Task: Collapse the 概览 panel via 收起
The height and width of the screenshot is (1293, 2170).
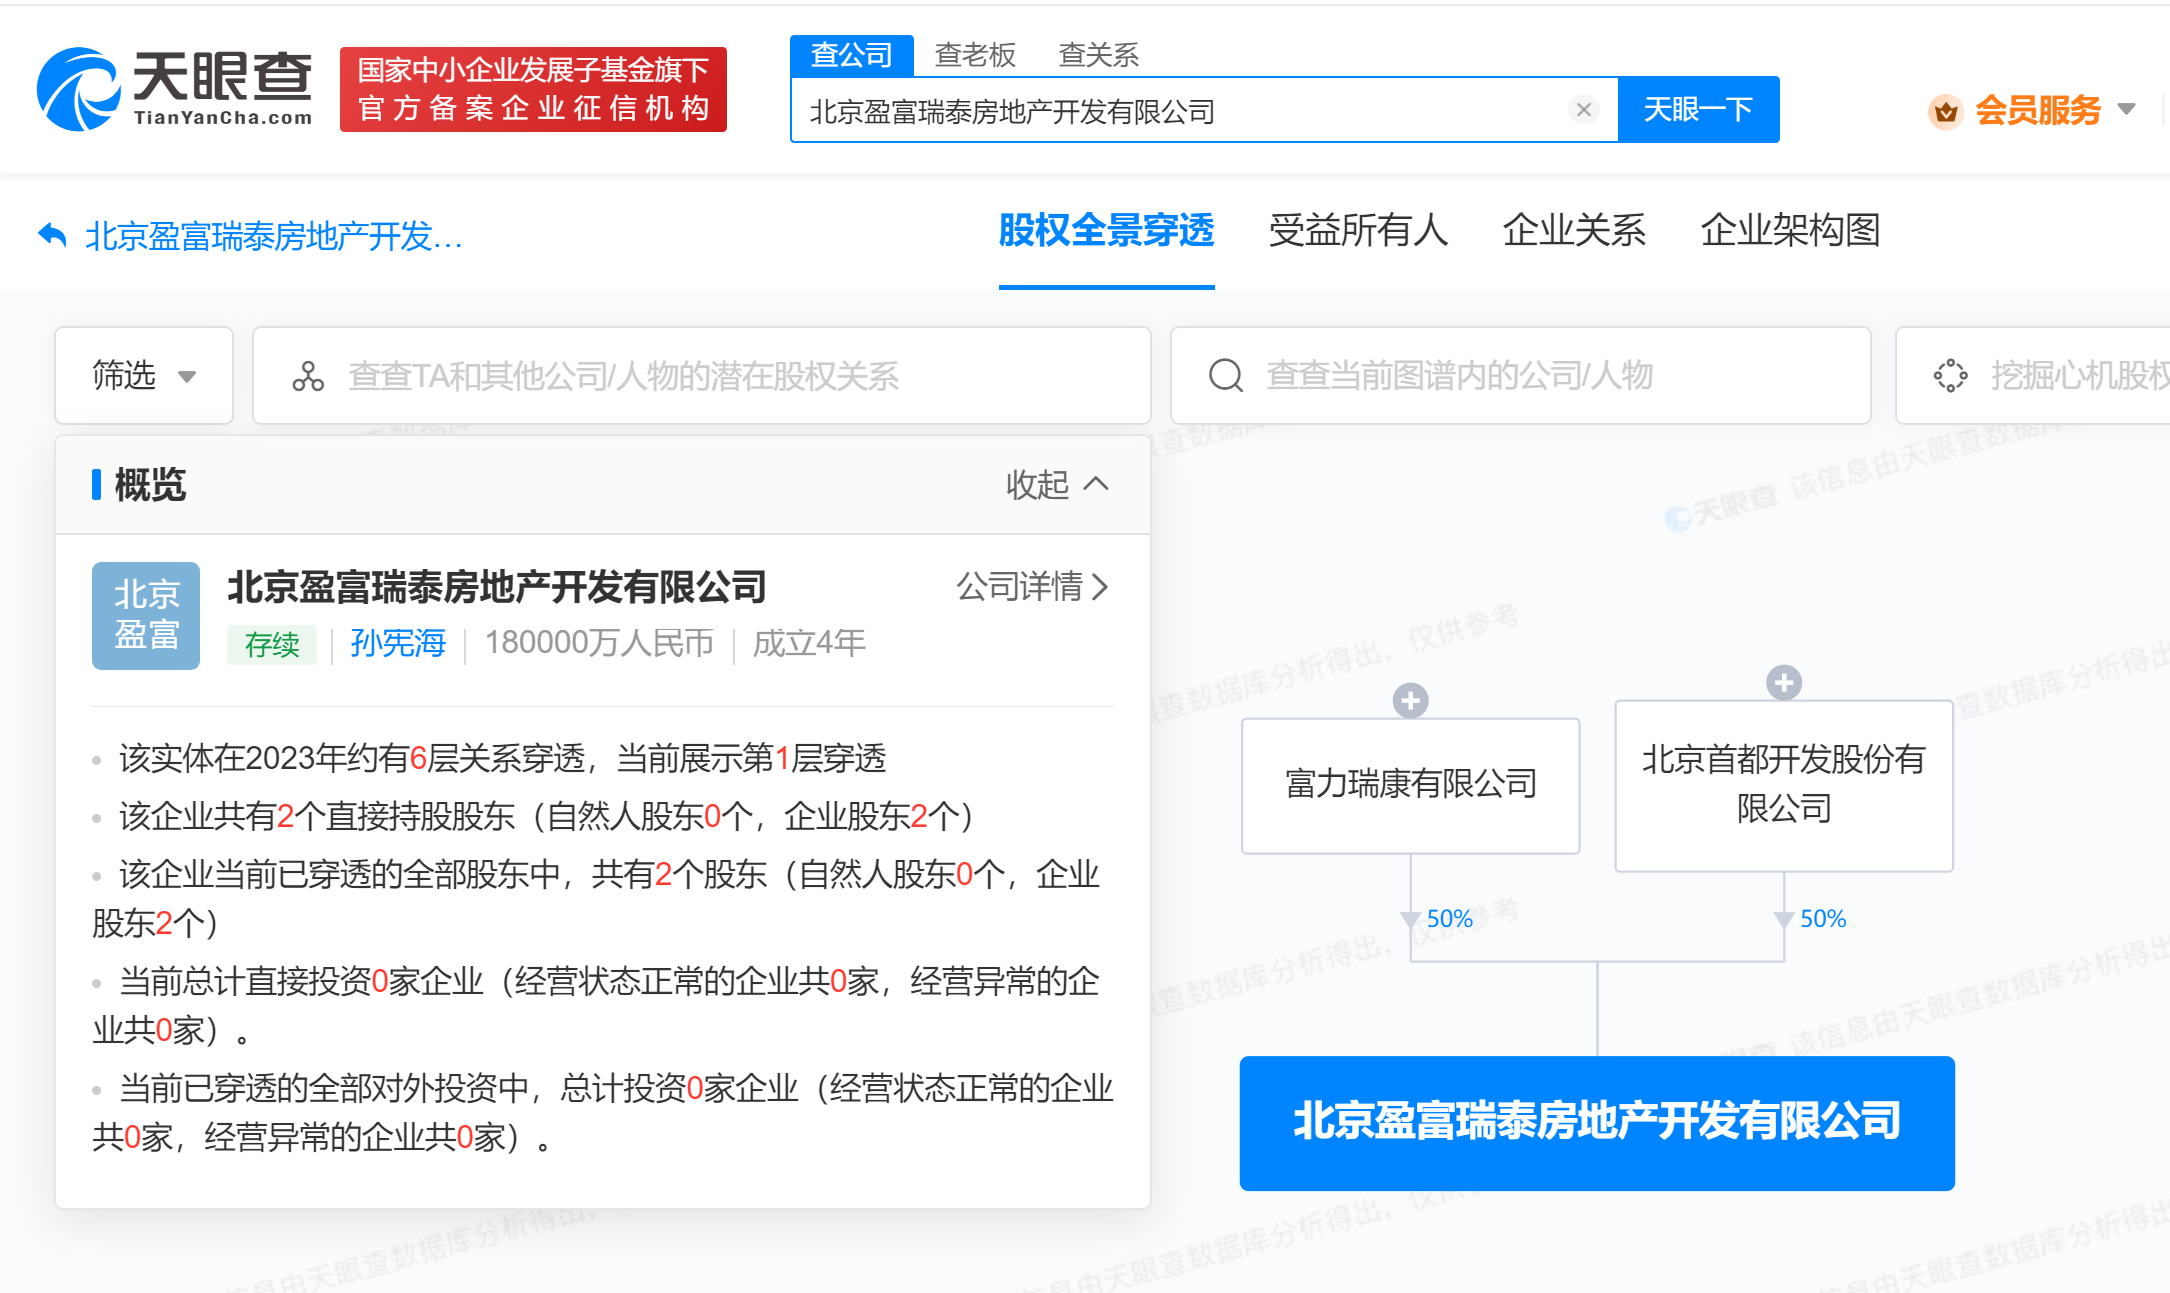Action: tap(1057, 485)
